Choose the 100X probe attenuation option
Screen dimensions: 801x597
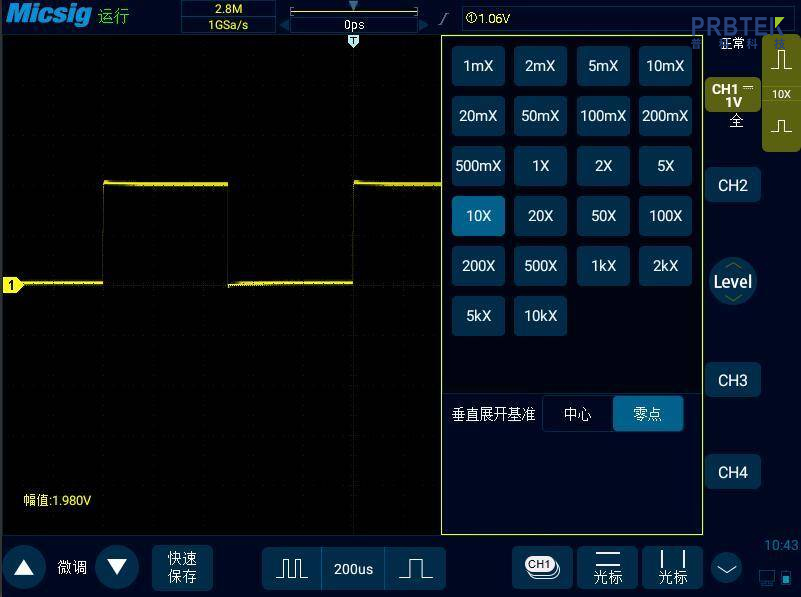(665, 216)
